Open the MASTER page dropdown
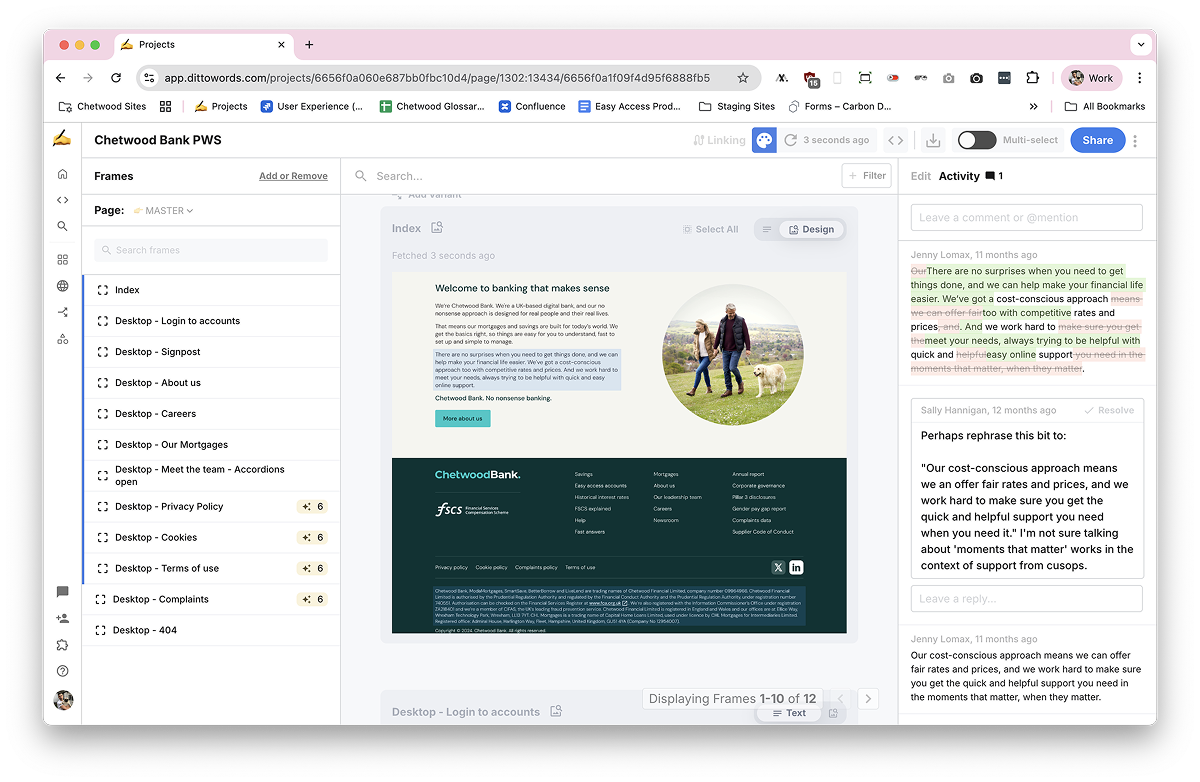Screen dimensions: 1200x782 [x=168, y=211]
